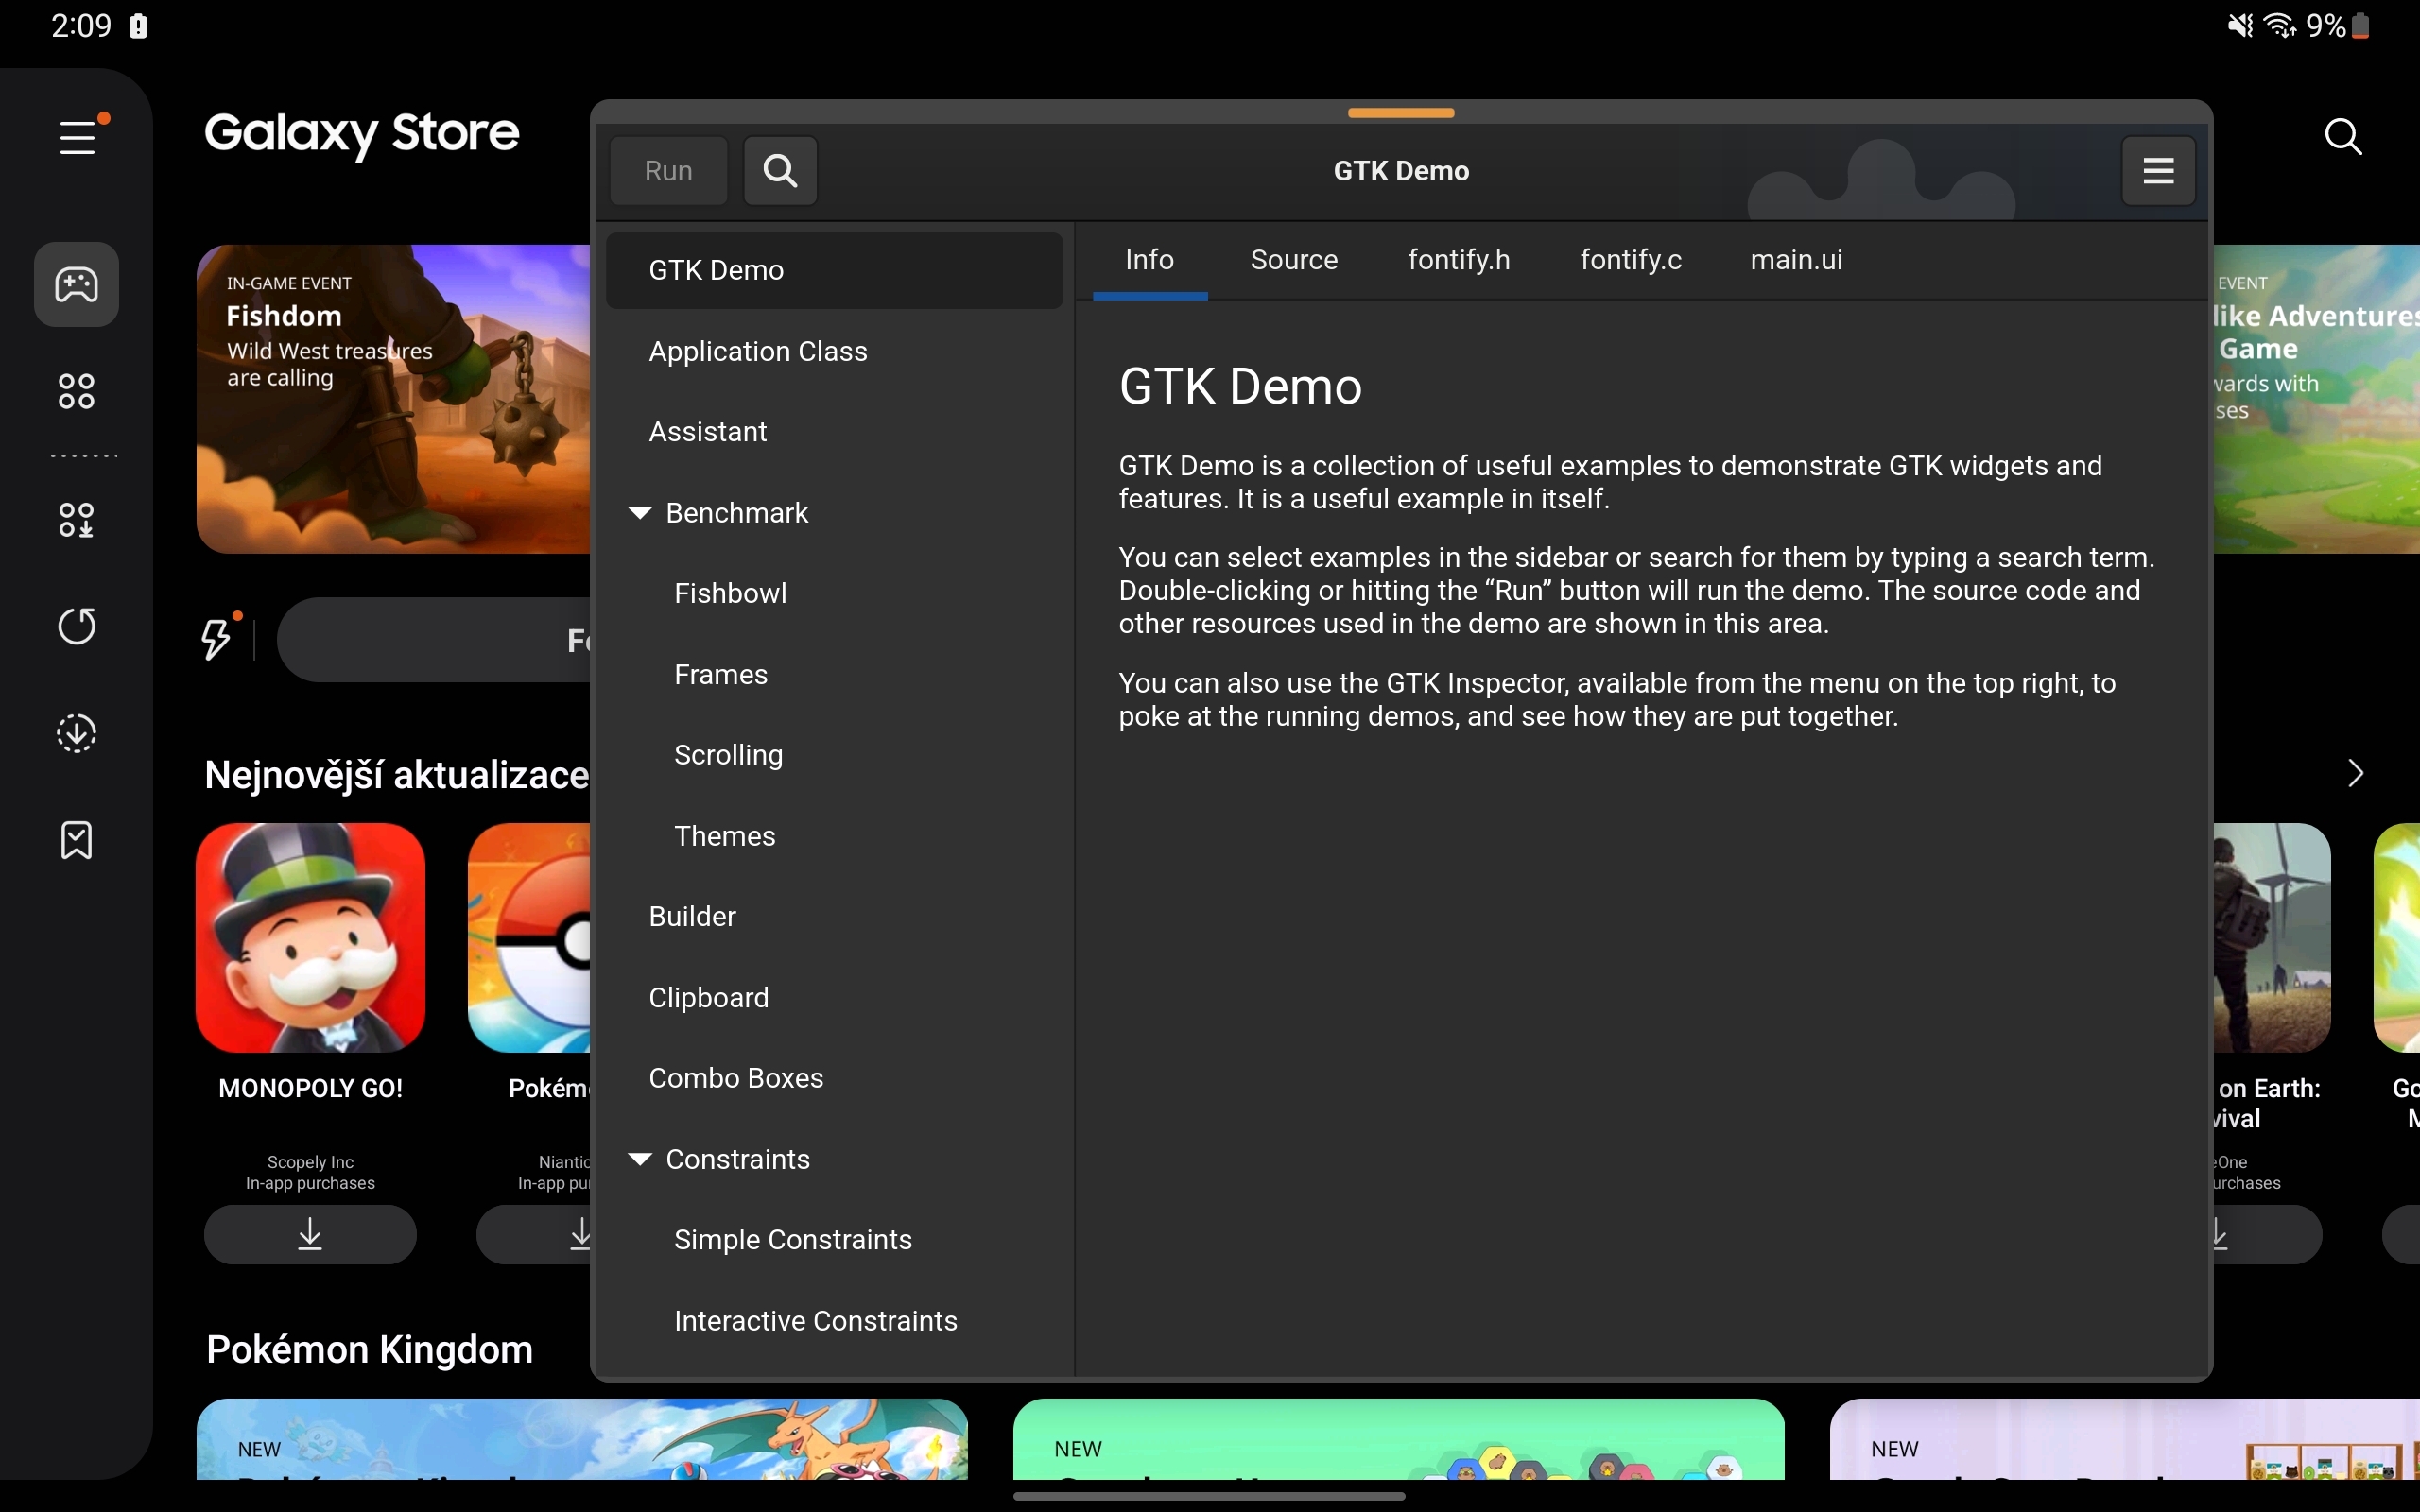The width and height of the screenshot is (2420, 1512).
Task: Open the Updates circular arrow icon
Action: tap(77, 627)
